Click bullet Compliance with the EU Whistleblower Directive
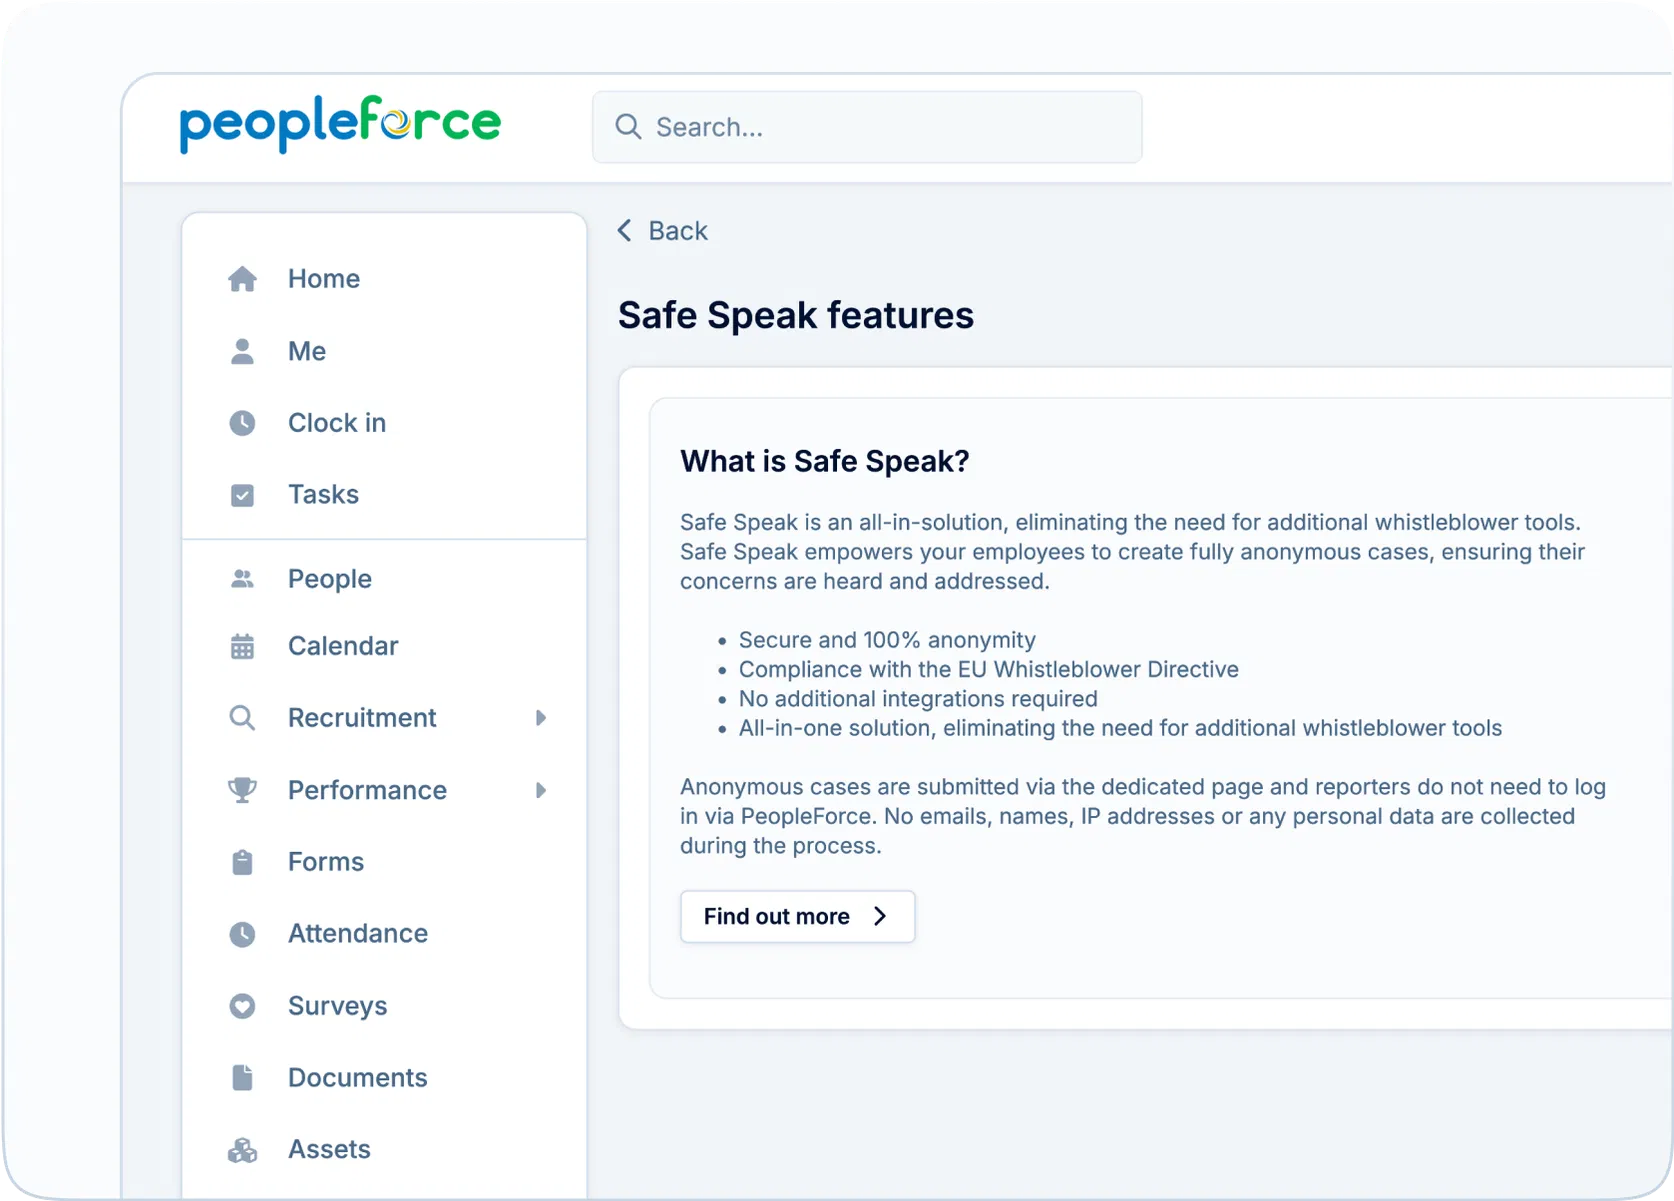This screenshot has height=1201, width=1674. 989,669
